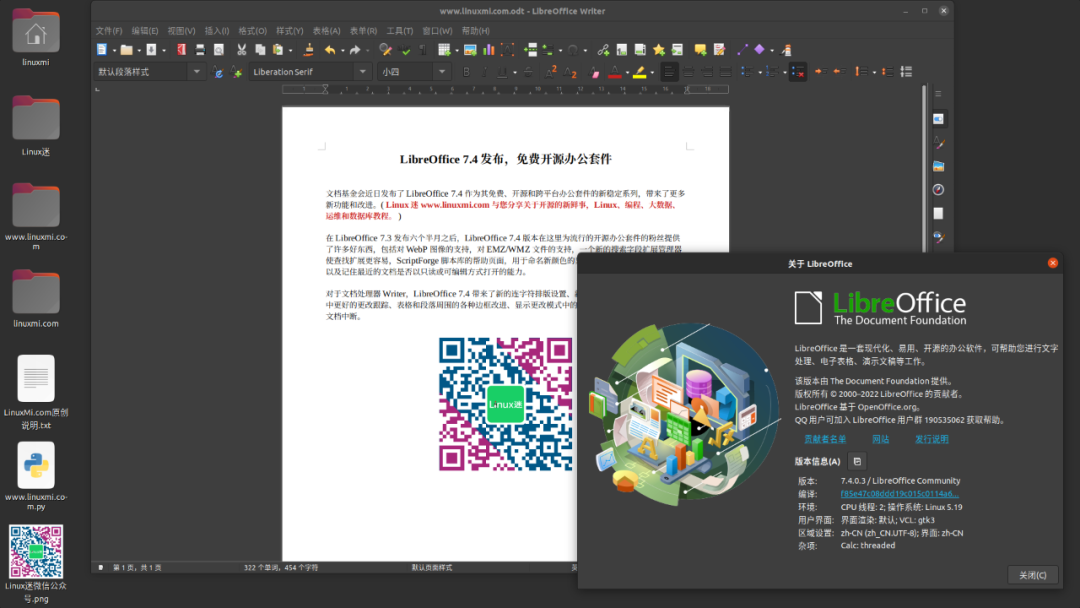The height and width of the screenshot is (608, 1080).
Task: Toggle bold formatting
Action: tap(466, 71)
